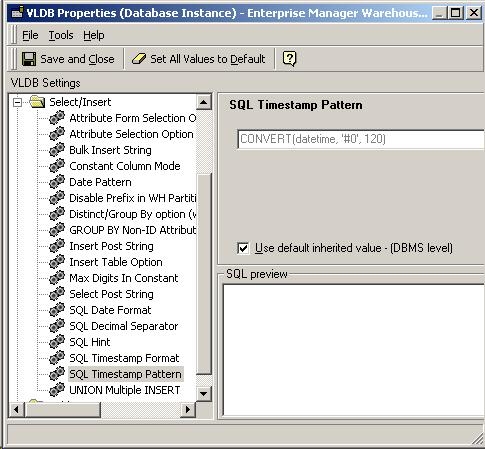Image resolution: width=485 pixels, height=449 pixels.
Task: Click the tree horizontal scrollbar thumb
Action: [x=62, y=409]
